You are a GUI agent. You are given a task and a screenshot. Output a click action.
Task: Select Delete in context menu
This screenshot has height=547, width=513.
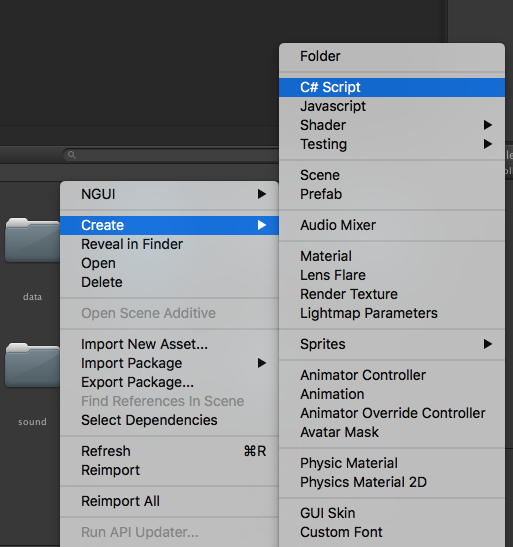(x=169, y=282)
